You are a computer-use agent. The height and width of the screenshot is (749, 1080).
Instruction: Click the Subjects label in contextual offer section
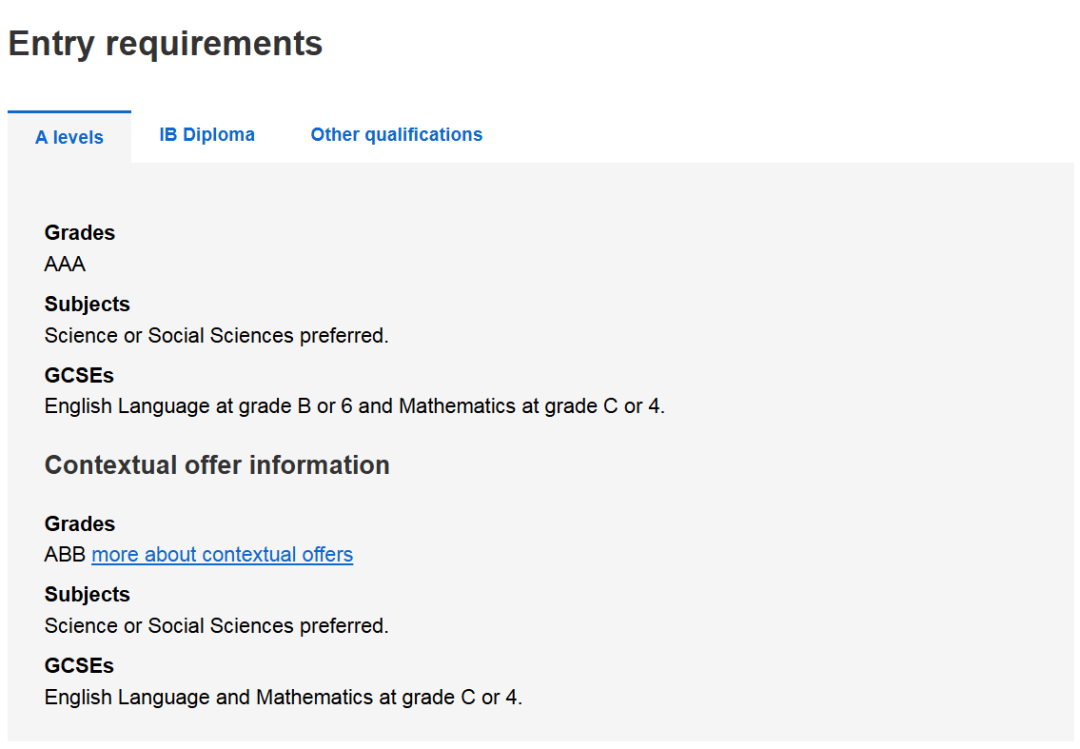(x=87, y=595)
